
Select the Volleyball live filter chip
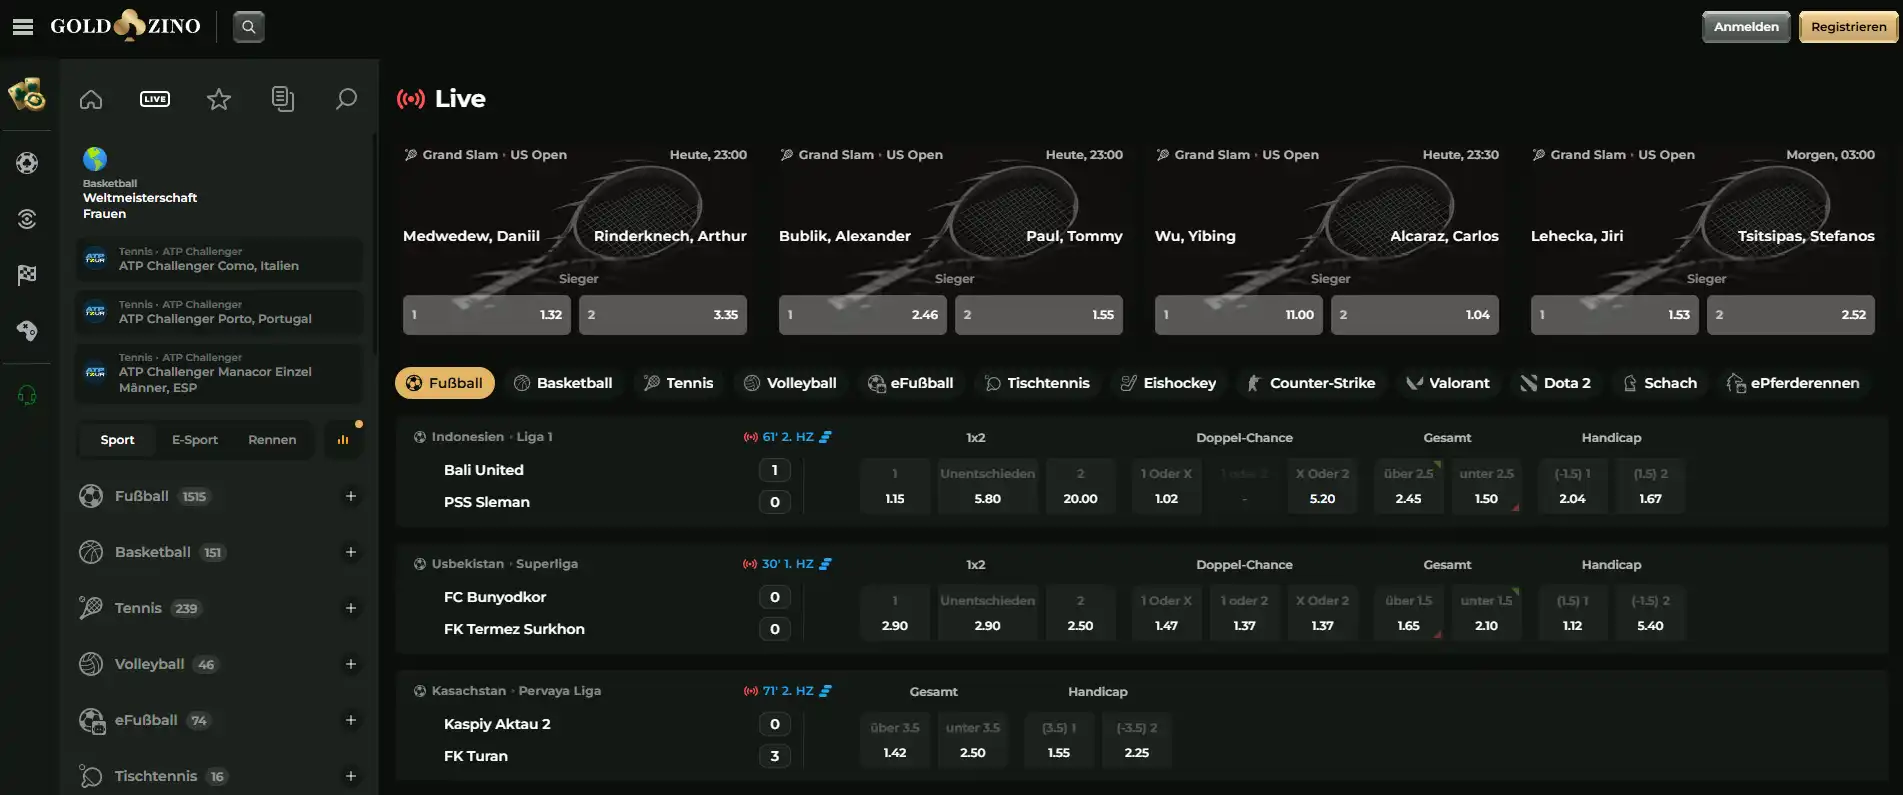click(x=791, y=383)
